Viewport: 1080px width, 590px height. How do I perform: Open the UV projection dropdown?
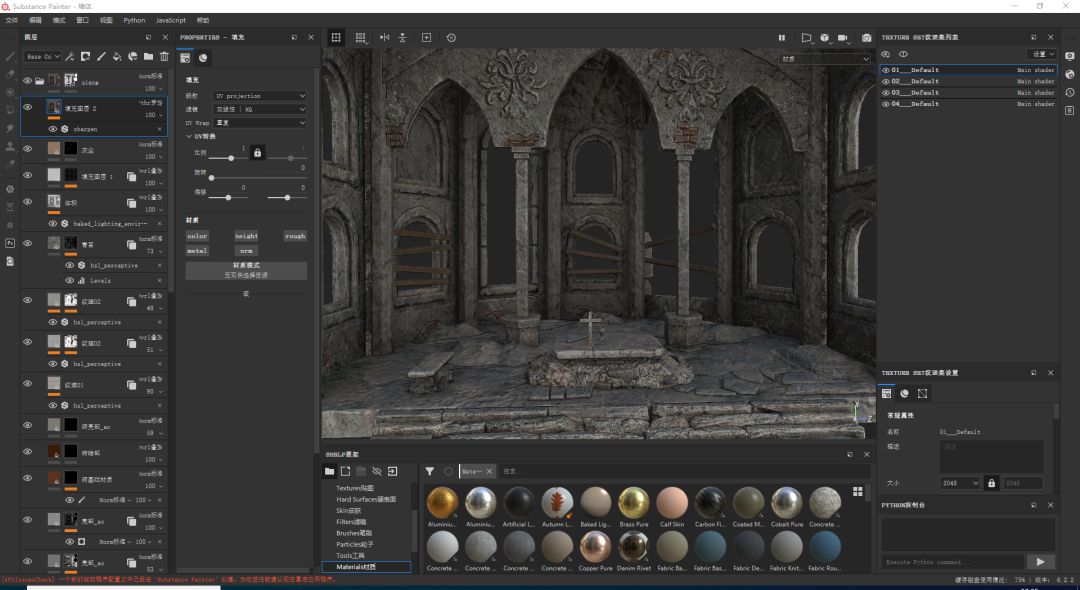pyautogui.click(x=261, y=96)
